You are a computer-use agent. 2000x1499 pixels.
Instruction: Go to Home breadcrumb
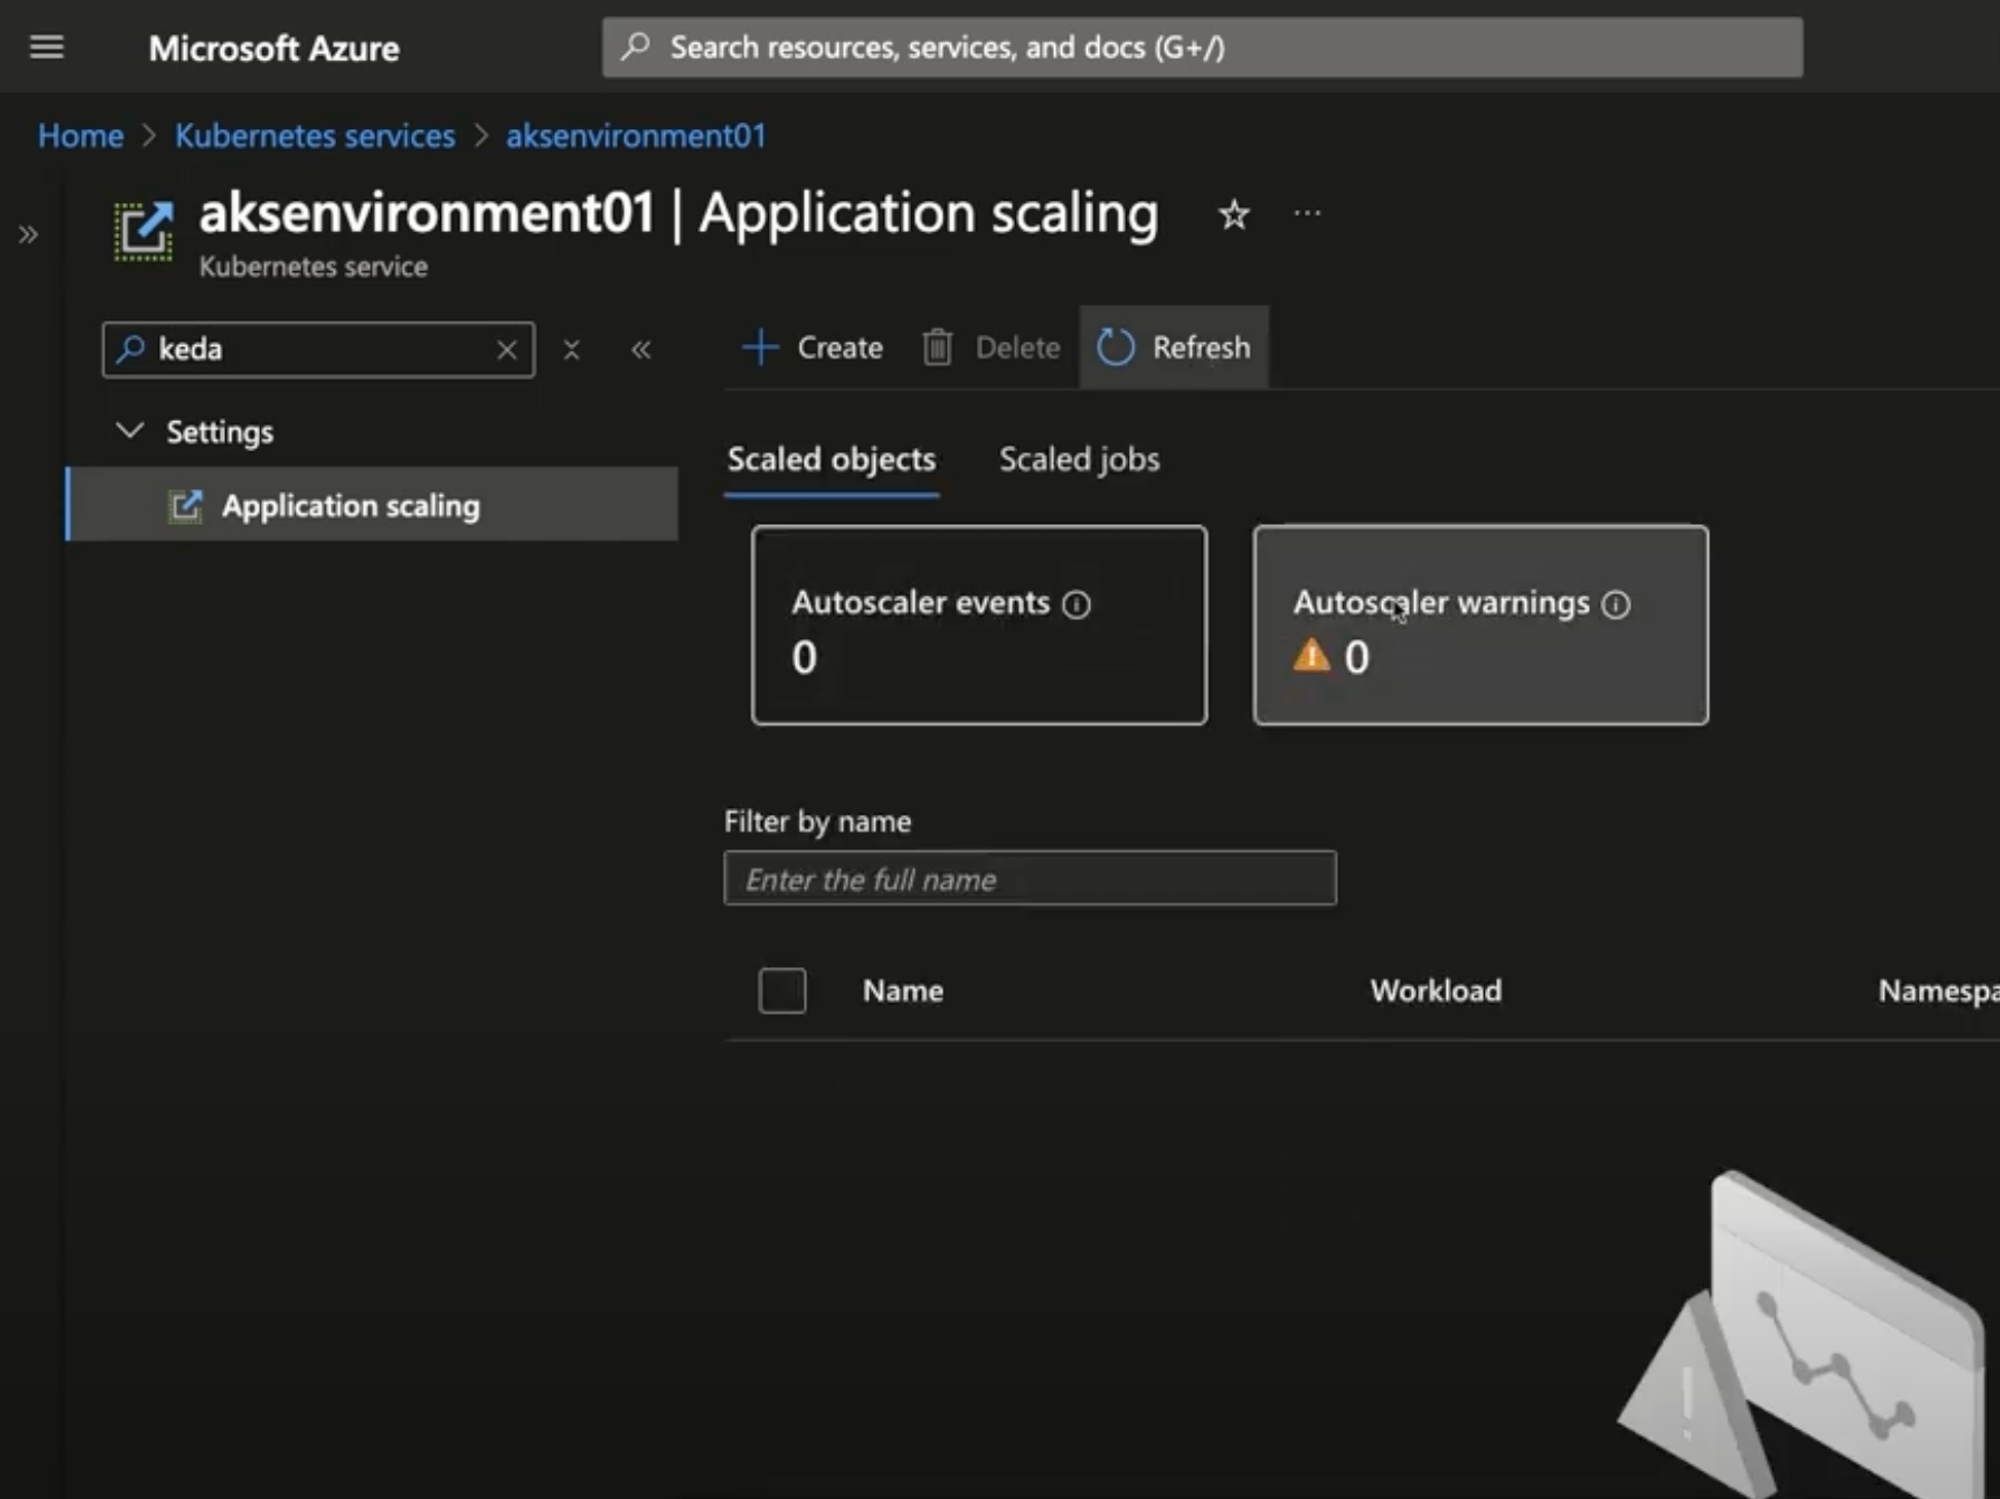(80, 135)
